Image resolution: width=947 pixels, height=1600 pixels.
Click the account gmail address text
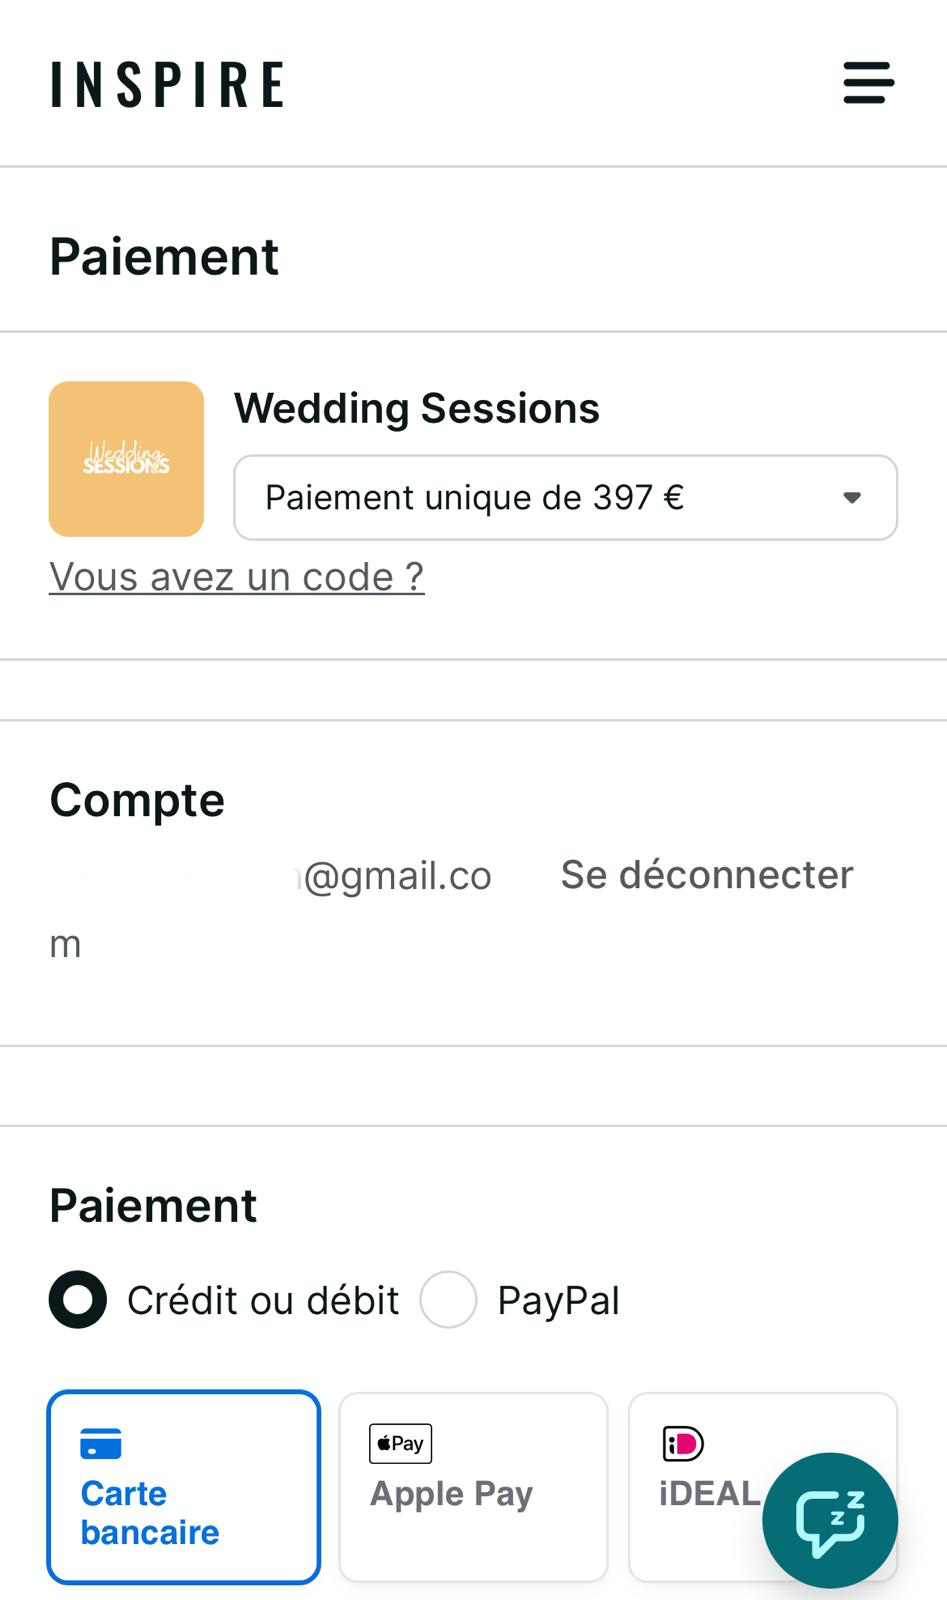point(396,876)
